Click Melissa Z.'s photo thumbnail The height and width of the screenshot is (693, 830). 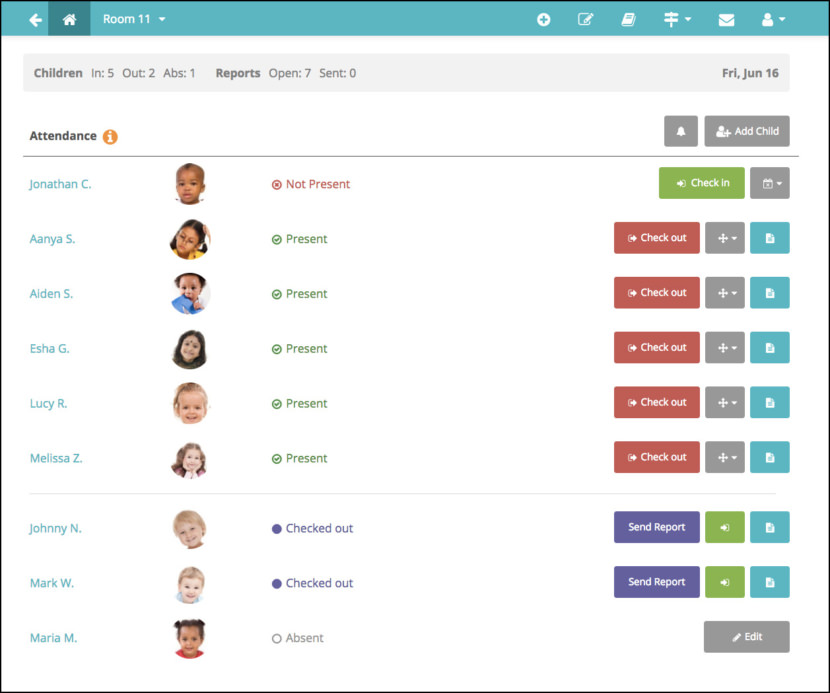(190, 460)
